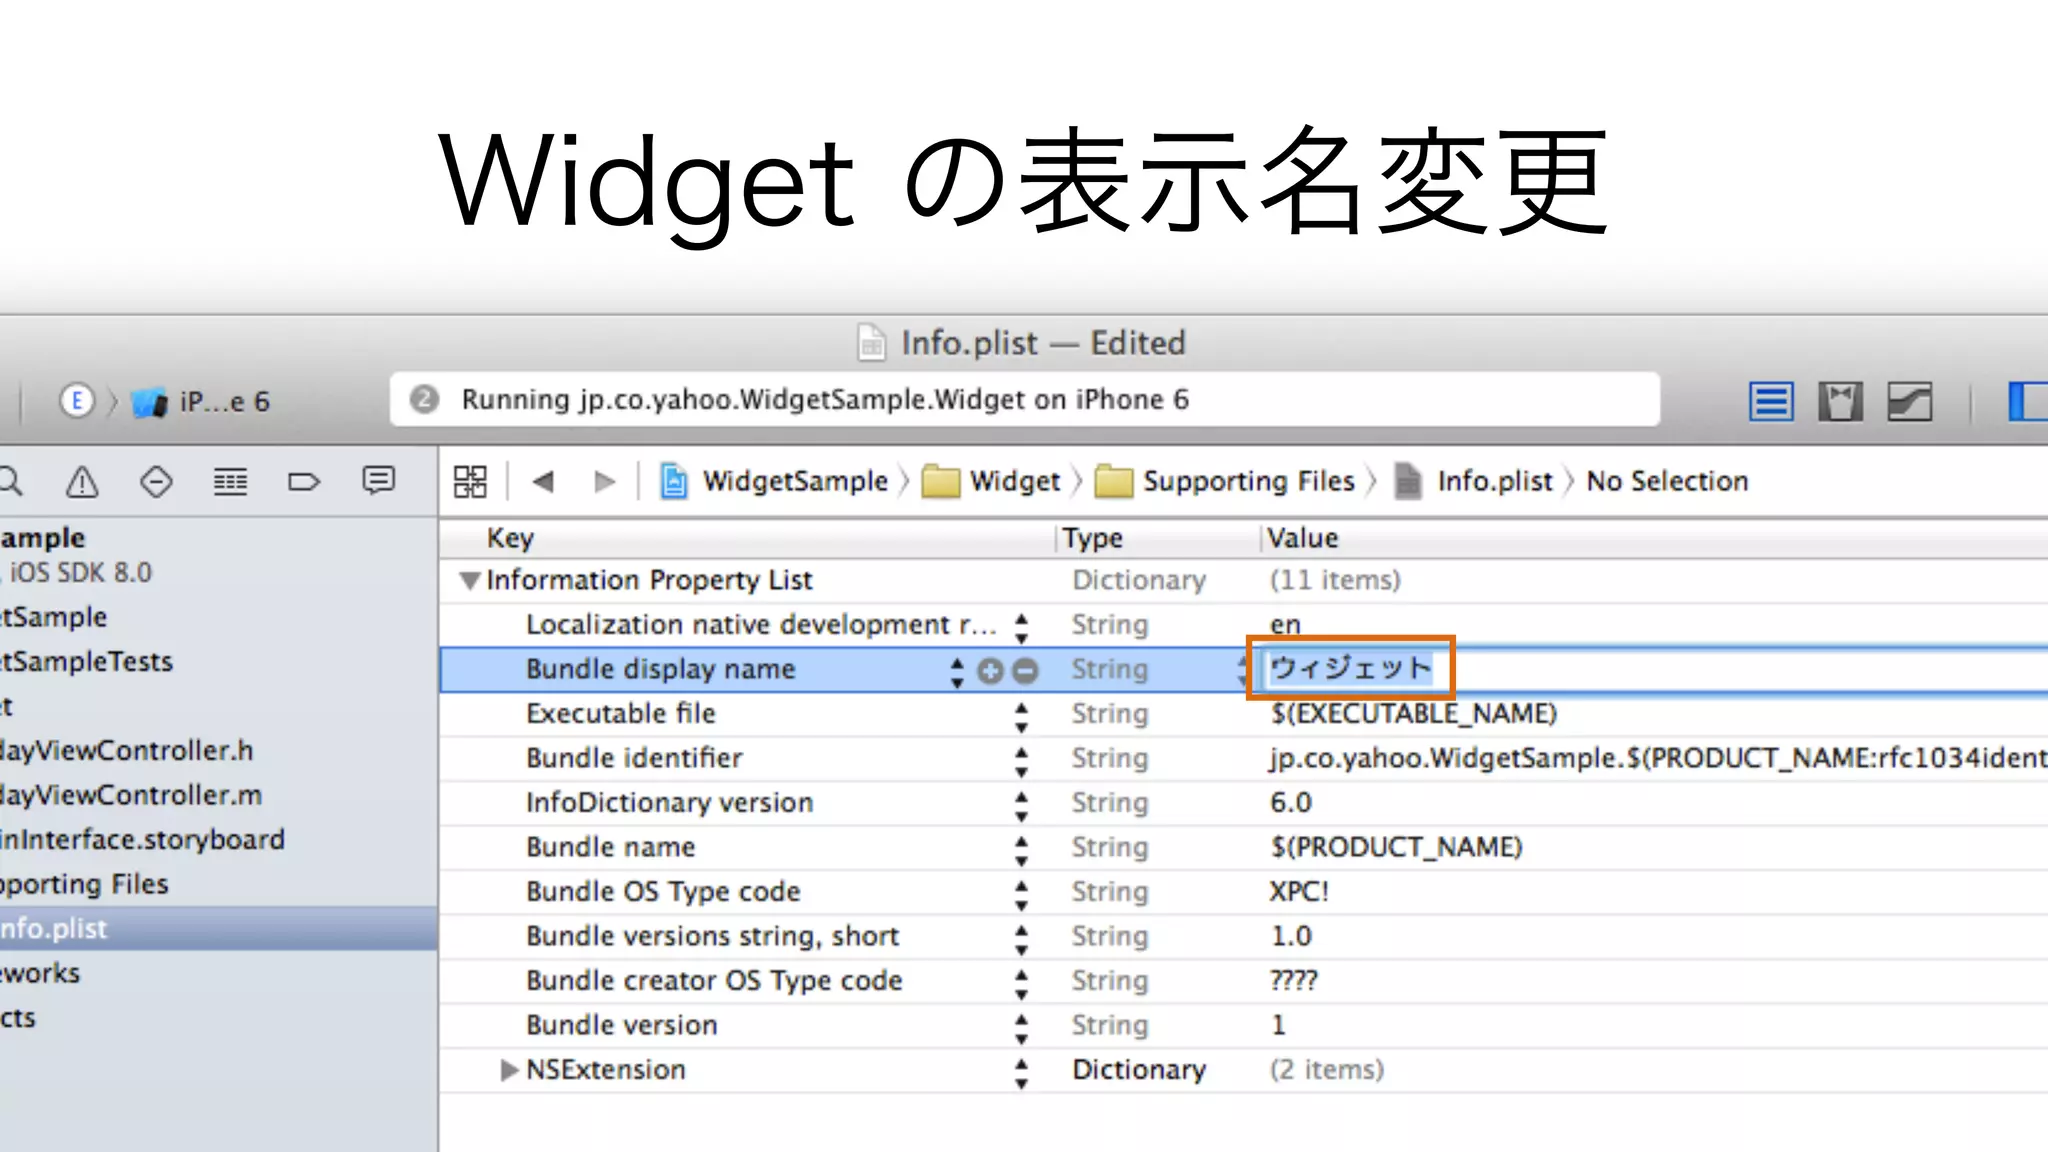Click the Bundle name key cell
Viewport: 2048px width, 1152px height.
(611, 847)
